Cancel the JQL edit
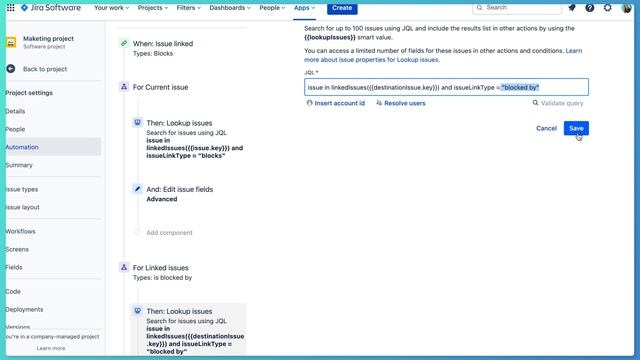Image resolution: width=640 pixels, height=360 pixels. click(546, 128)
